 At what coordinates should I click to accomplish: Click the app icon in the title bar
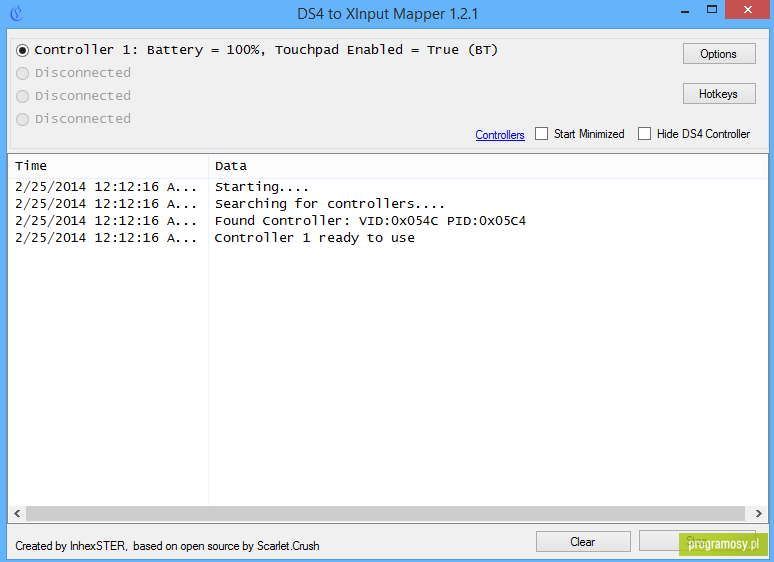coord(17,13)
